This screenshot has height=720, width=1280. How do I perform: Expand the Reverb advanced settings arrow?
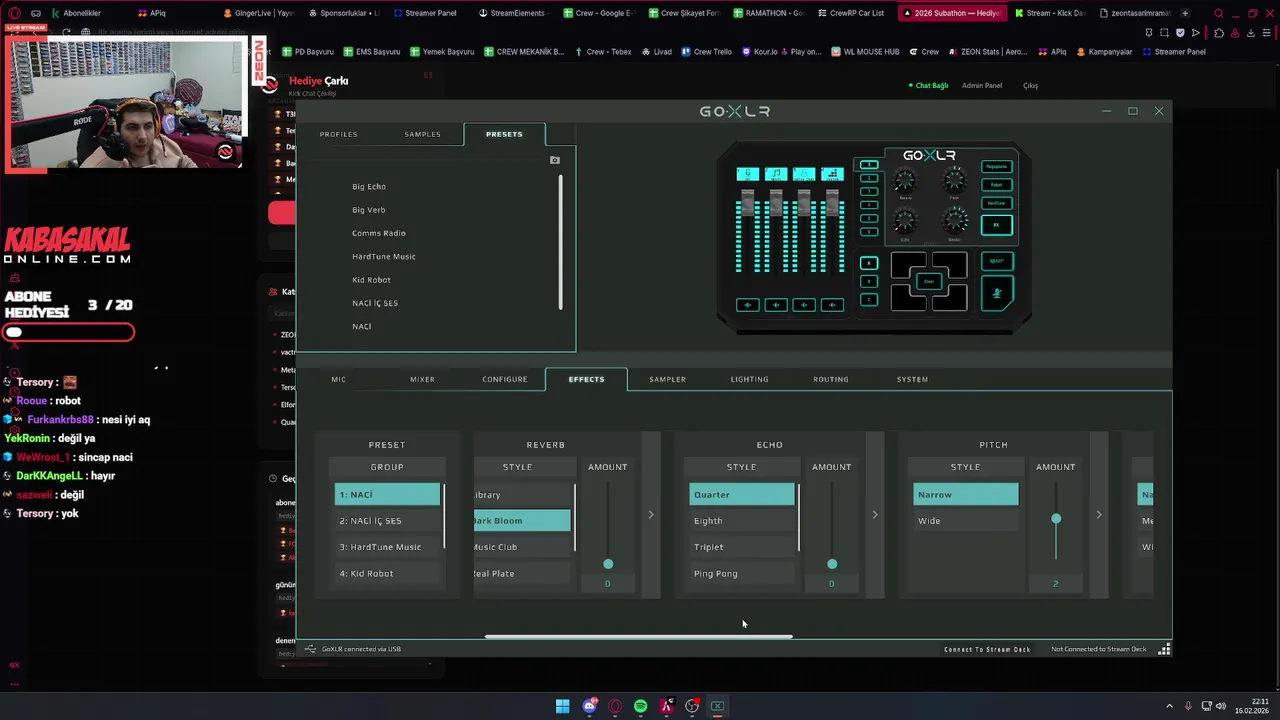click(x=651, y=515)
